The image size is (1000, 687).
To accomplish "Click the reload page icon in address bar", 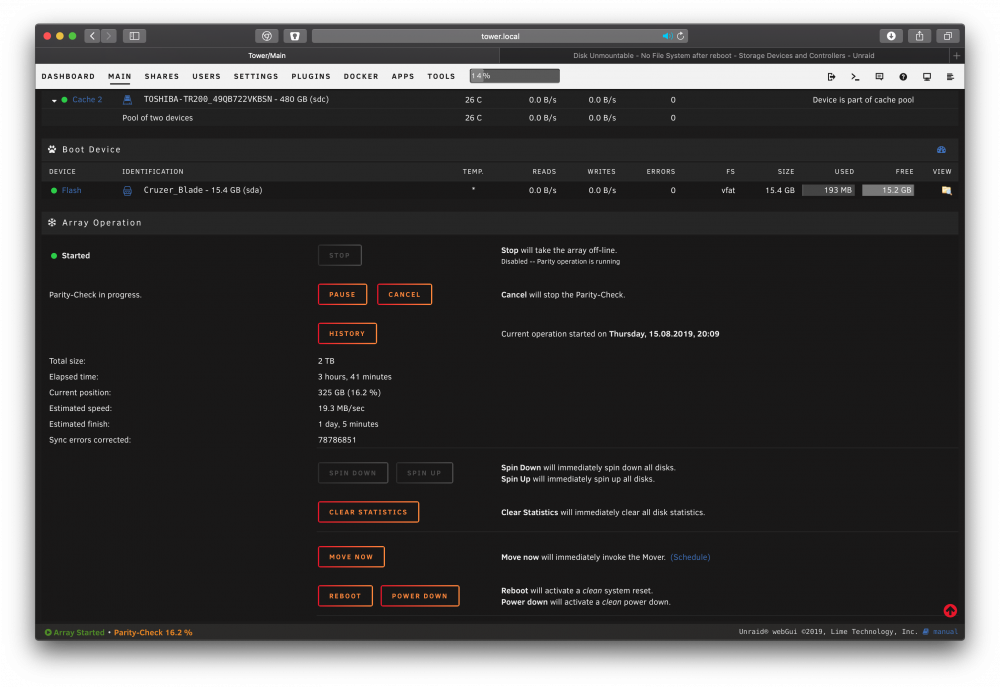I will coord(680,36).
